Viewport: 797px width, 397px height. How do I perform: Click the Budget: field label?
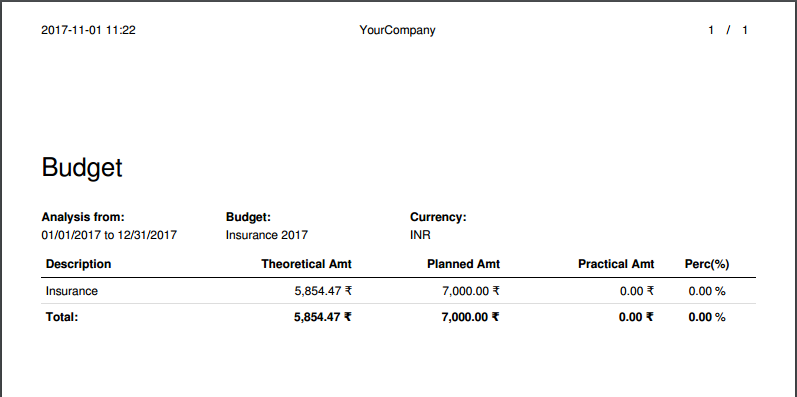[249, 217]
